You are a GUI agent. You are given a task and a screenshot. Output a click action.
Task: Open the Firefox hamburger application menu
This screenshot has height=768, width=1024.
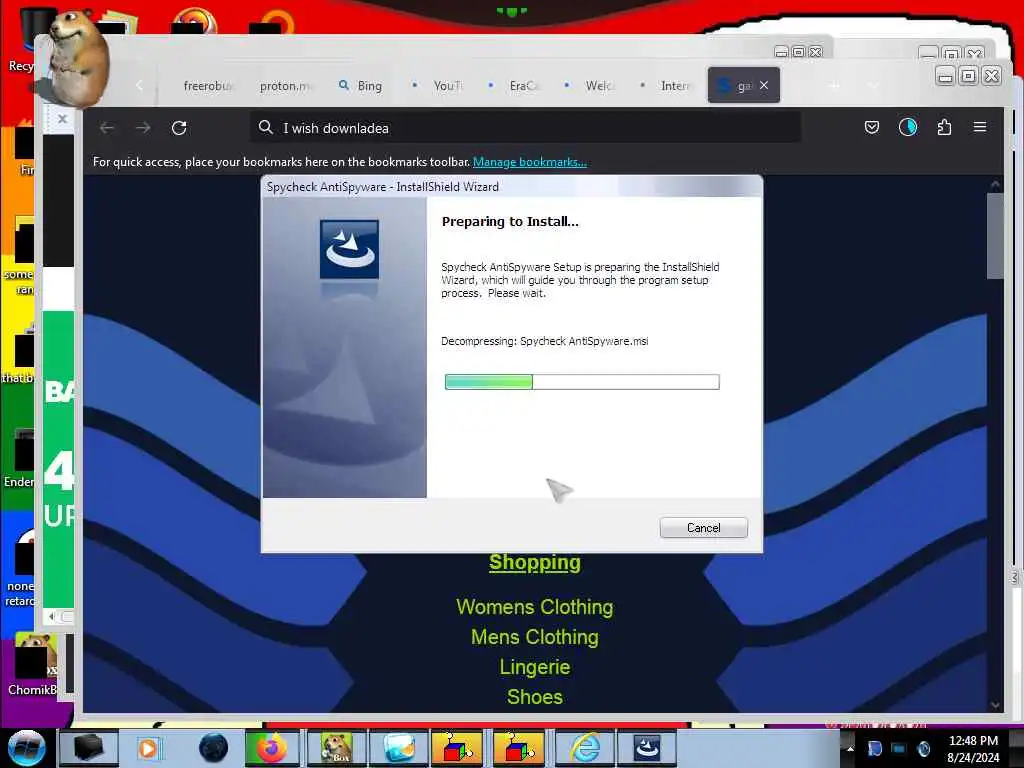tap(980, 127)
